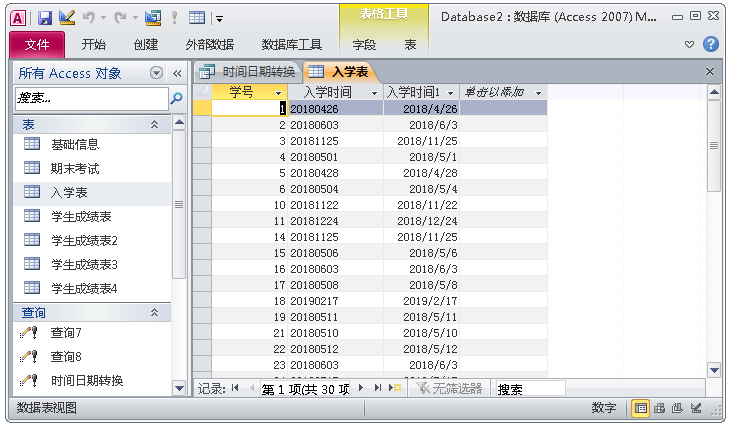
Task: Open the 创建 ribbon tab
Action: 146,44
